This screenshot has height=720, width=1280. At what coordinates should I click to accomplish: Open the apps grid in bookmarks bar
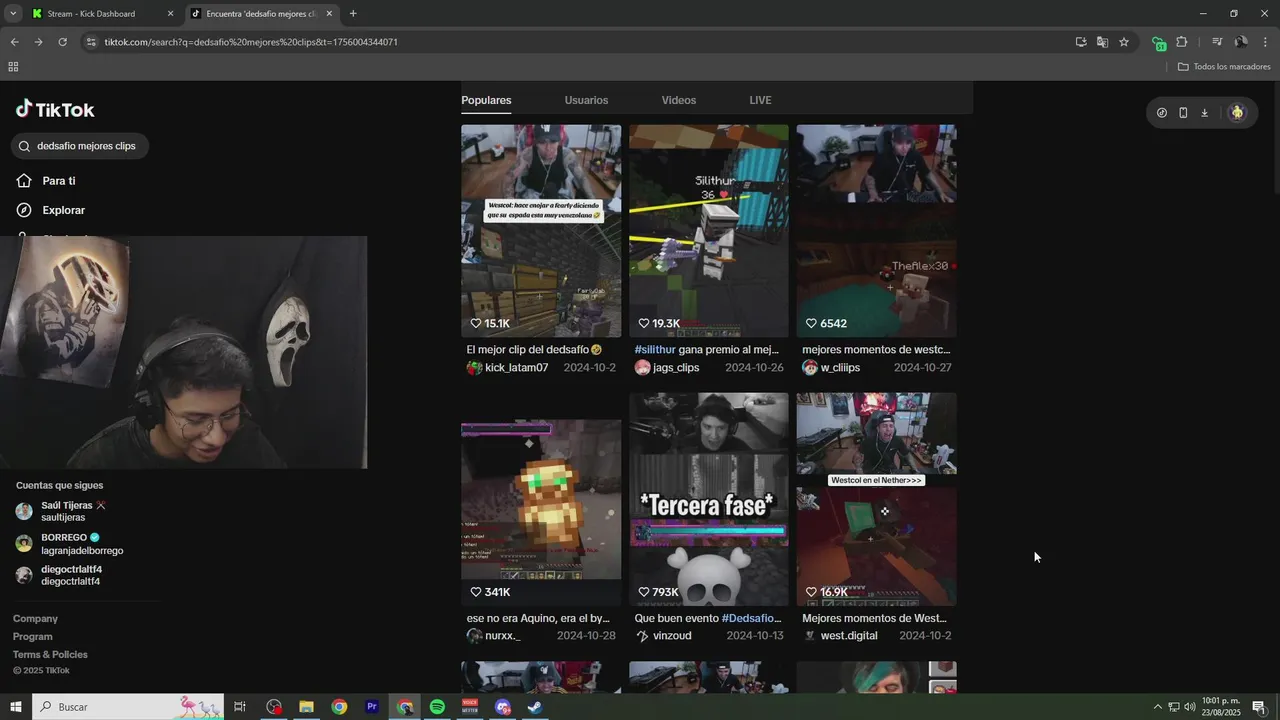(13, 67)
